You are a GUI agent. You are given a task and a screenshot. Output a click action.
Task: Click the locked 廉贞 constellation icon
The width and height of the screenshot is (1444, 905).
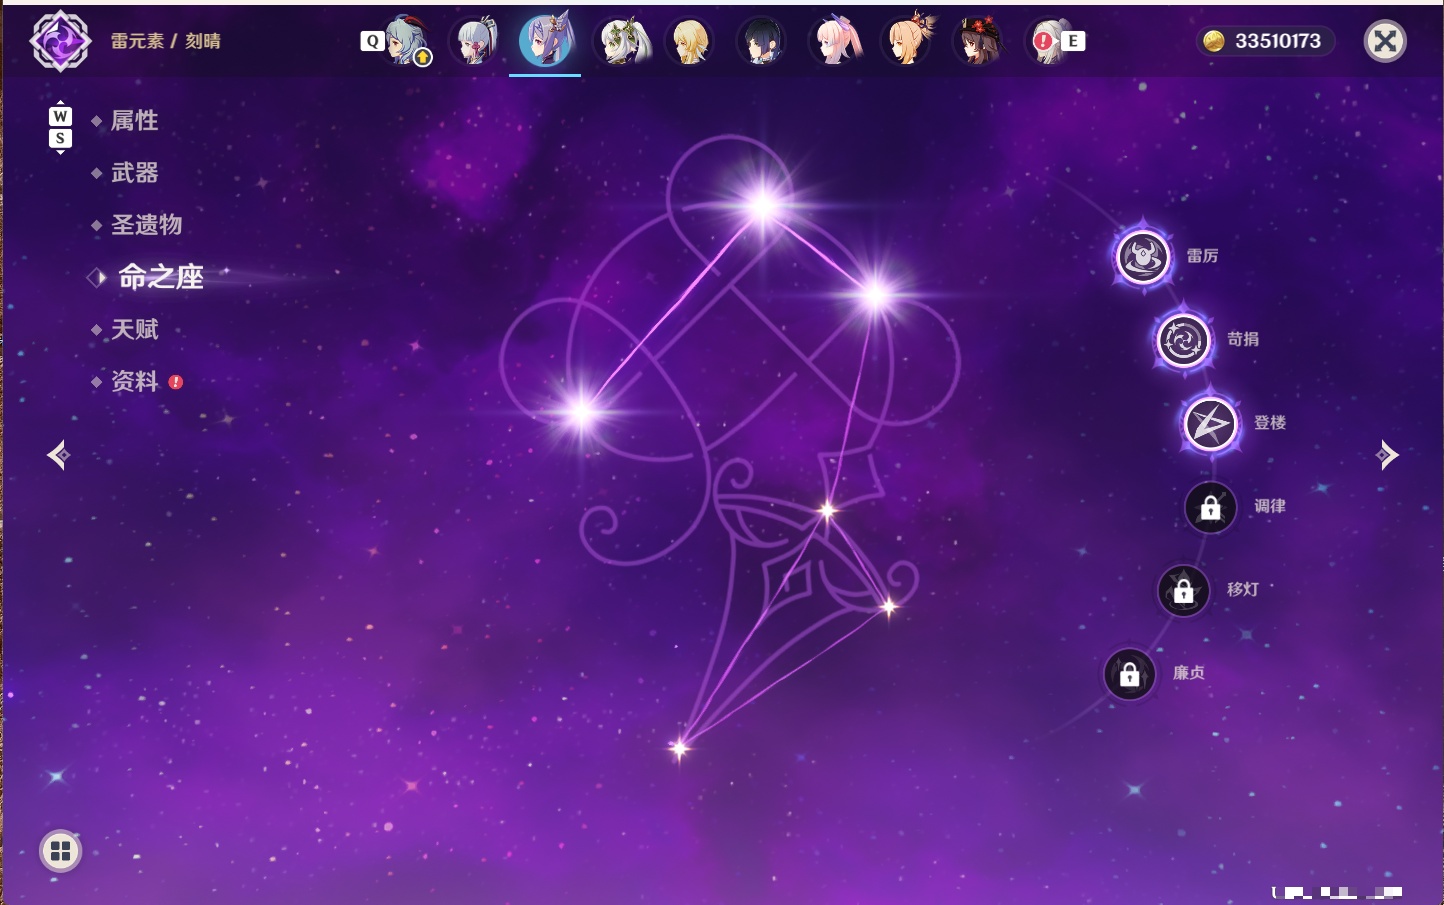tap(1129, 674)
